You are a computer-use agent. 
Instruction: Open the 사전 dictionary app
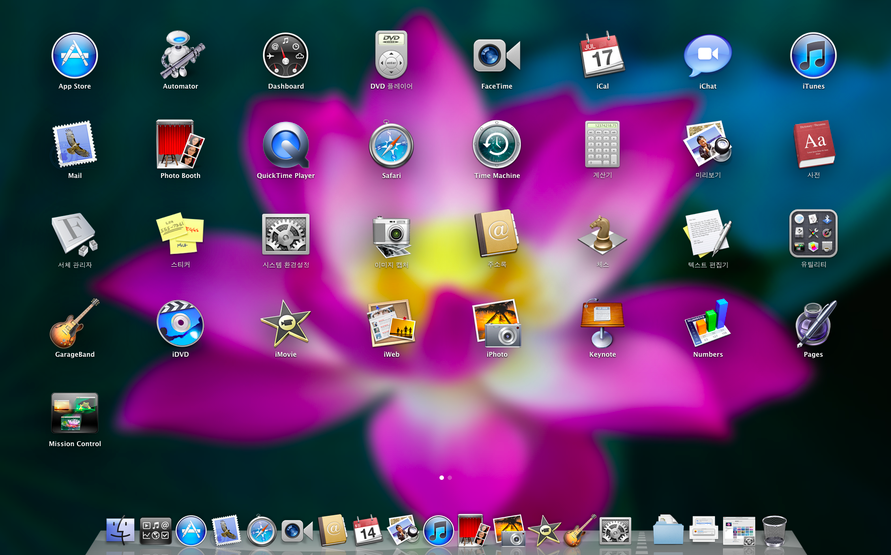click(x=814, y=144)
